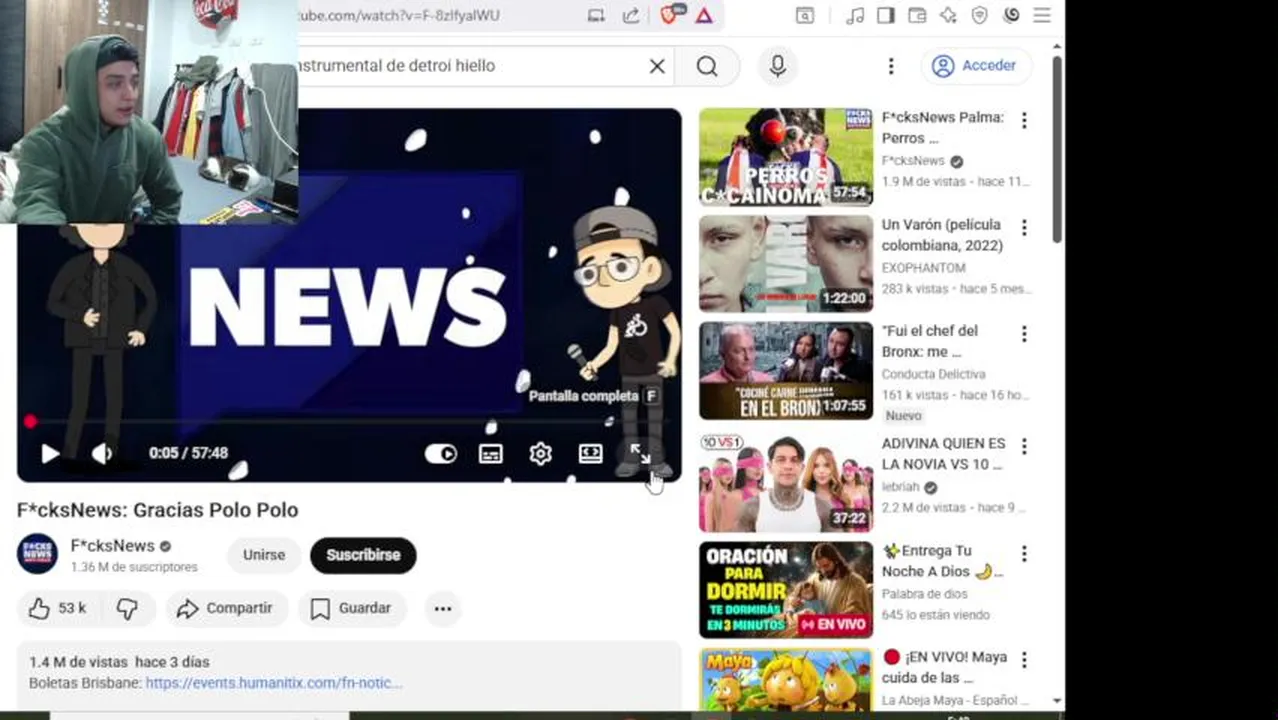Screen dimensions: 1278x720
Task: Open the YouTube settings three-dot menu
Action: coord(891,66)
